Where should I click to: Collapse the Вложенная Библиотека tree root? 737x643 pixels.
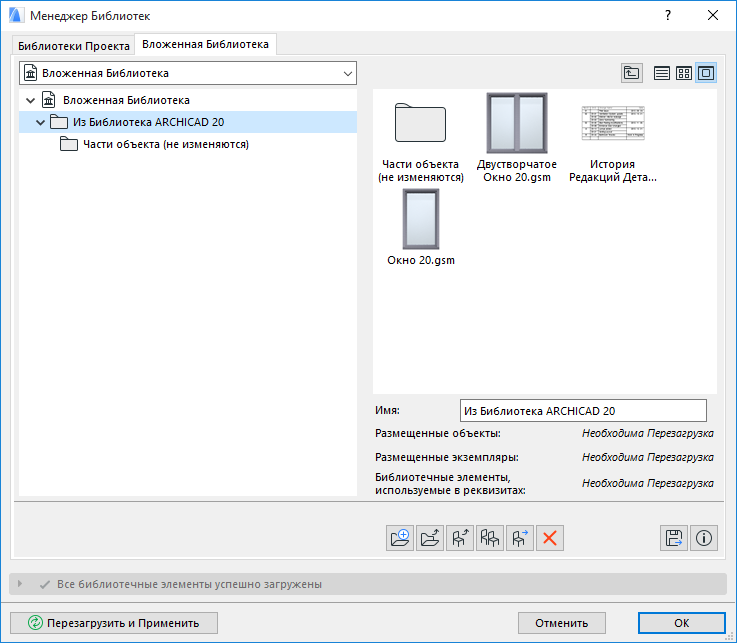click(x=31, y=100)
